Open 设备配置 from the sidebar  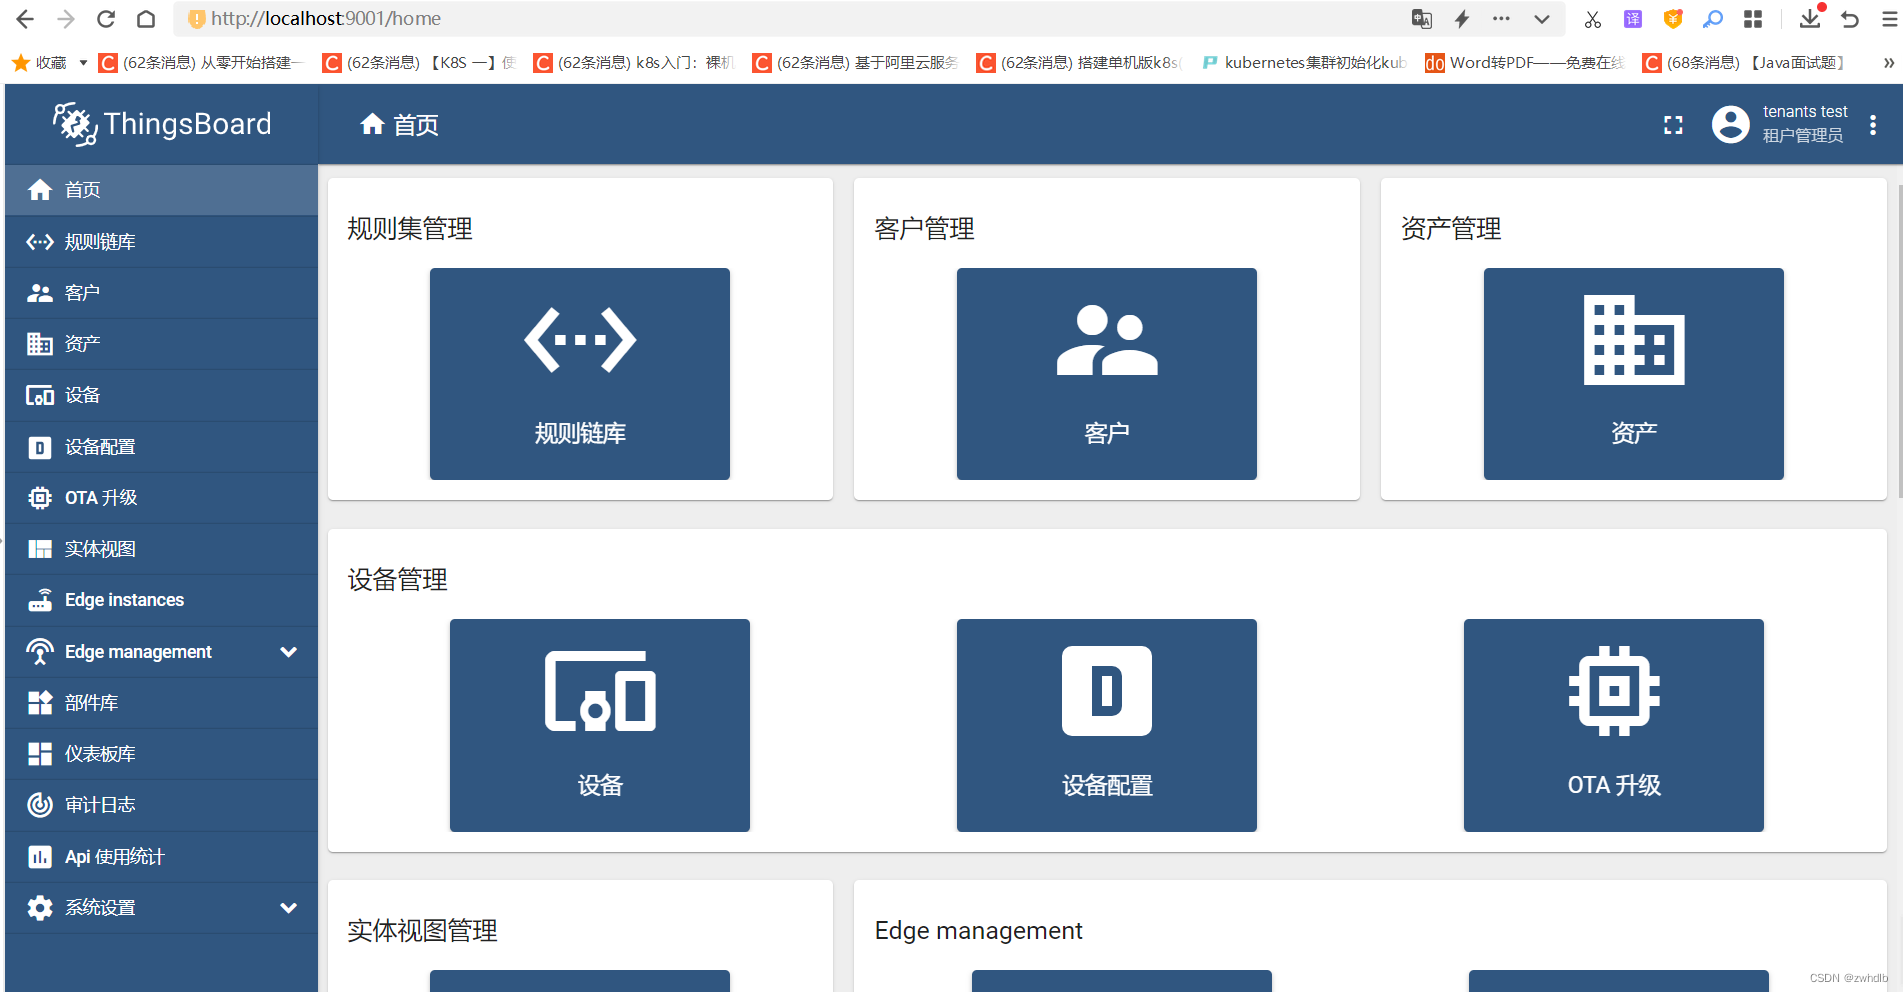[99, 446]
